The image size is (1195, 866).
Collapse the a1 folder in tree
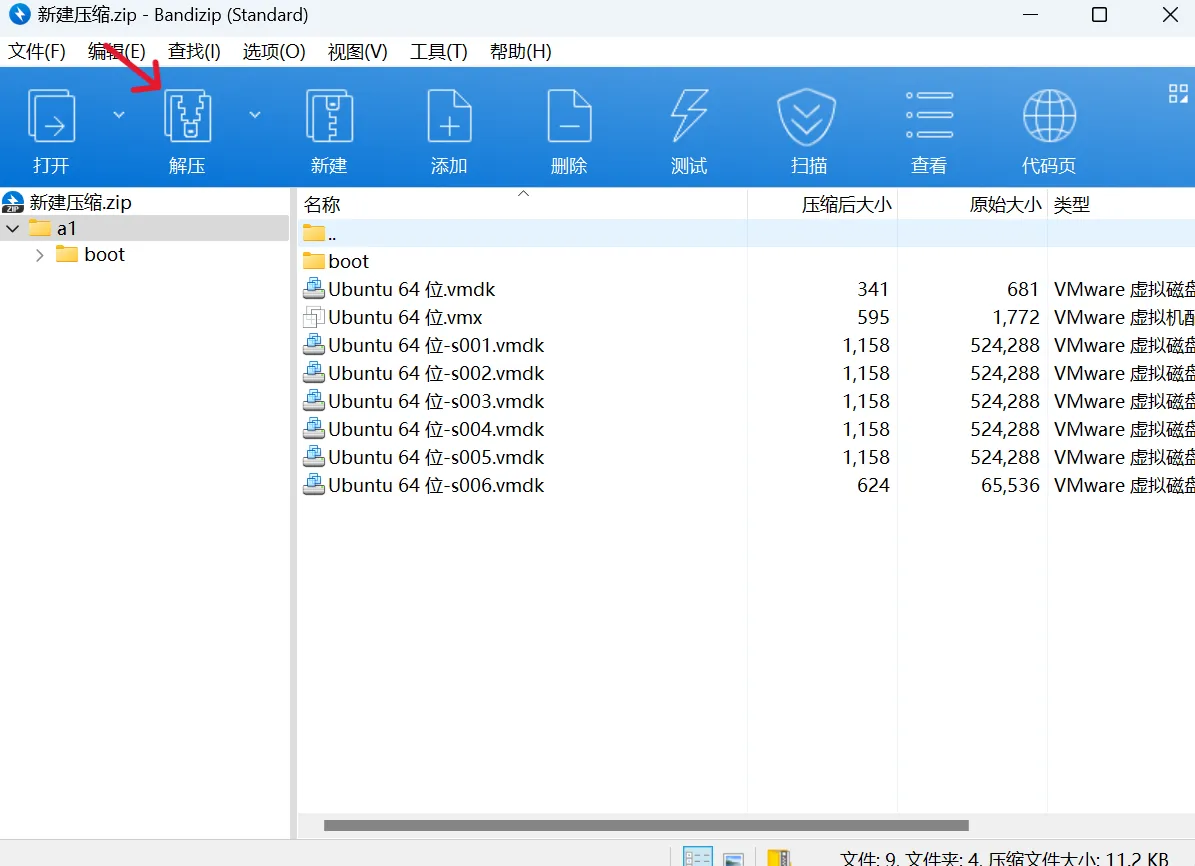tap(13, 229)
